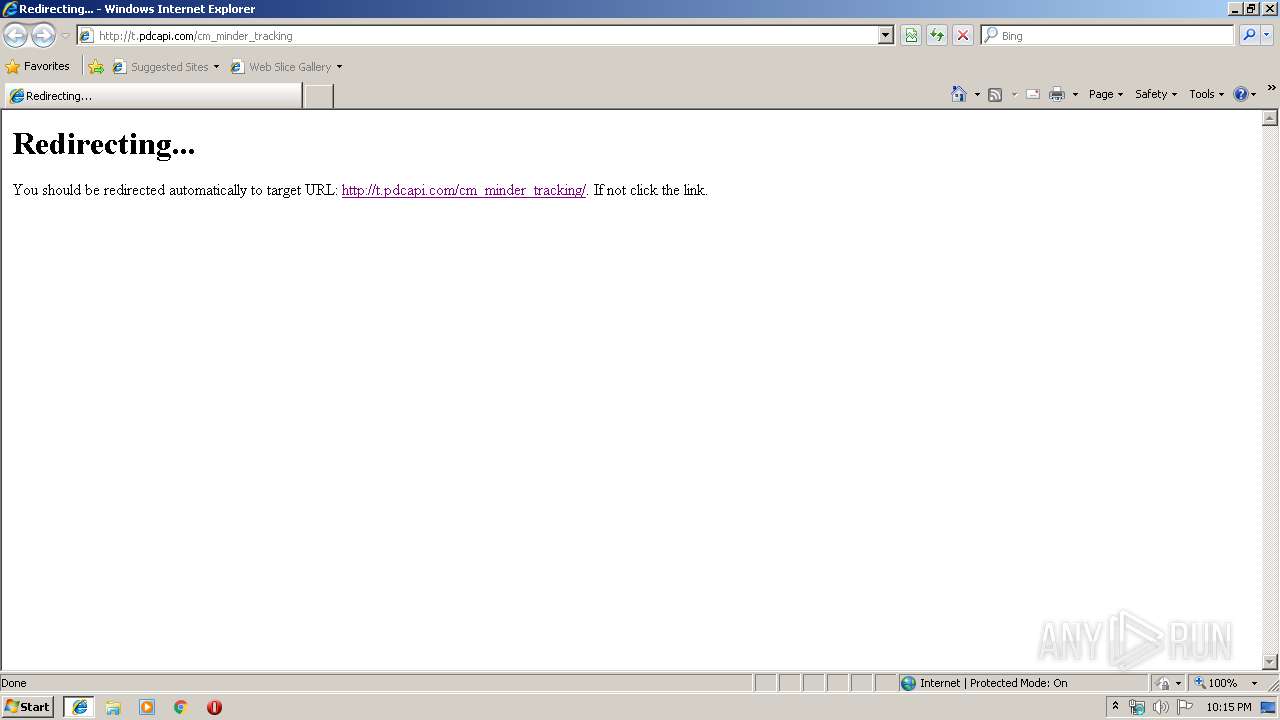
Task: Click the Compatibility View icon
Action: (911, 35)
